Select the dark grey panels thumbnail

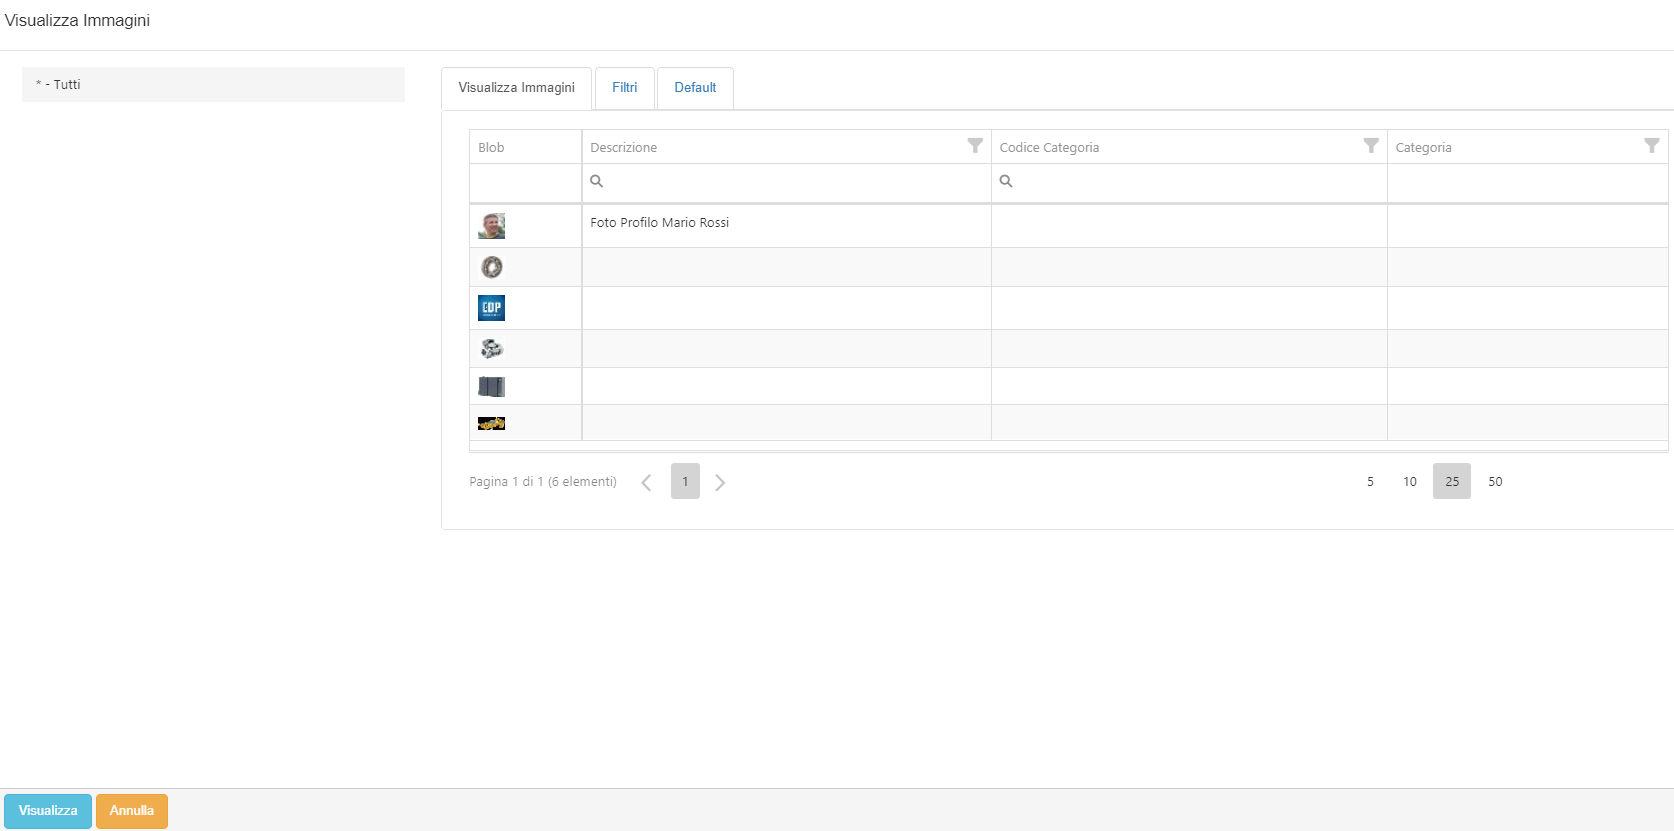[491, 386]
